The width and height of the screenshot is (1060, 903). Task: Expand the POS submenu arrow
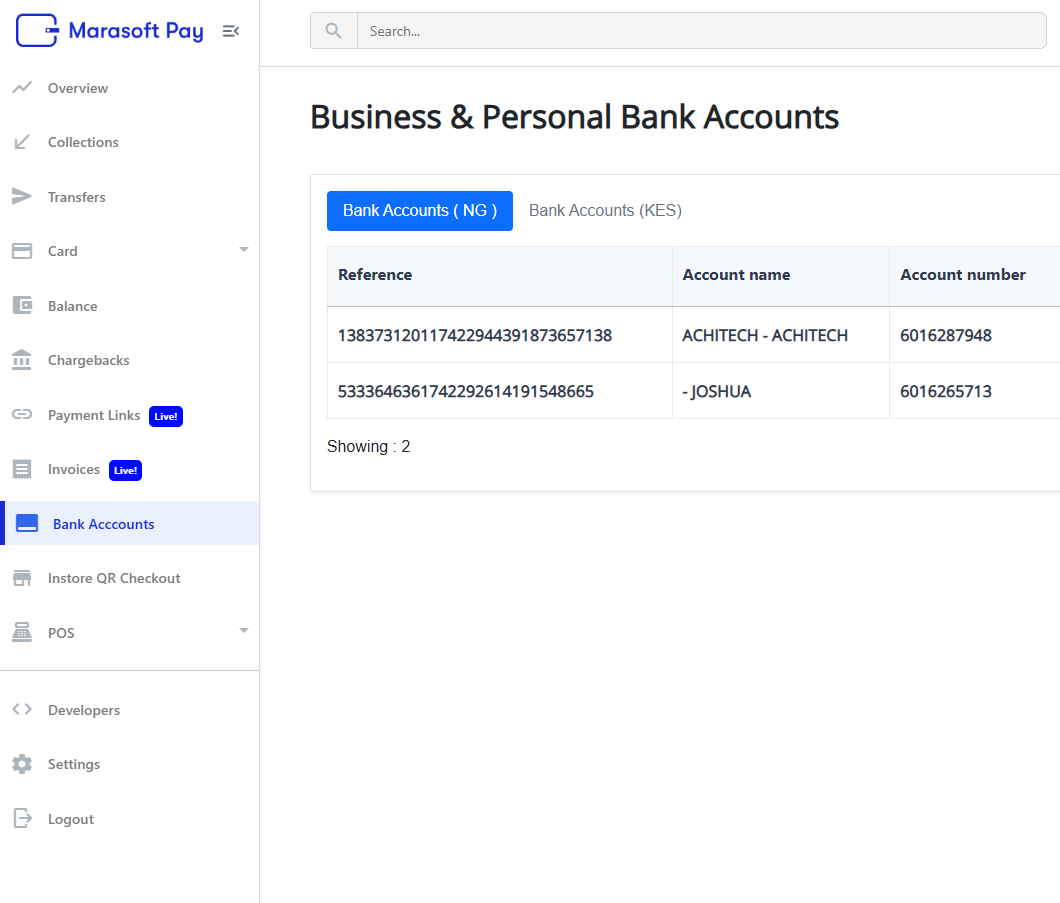(243, 631)
